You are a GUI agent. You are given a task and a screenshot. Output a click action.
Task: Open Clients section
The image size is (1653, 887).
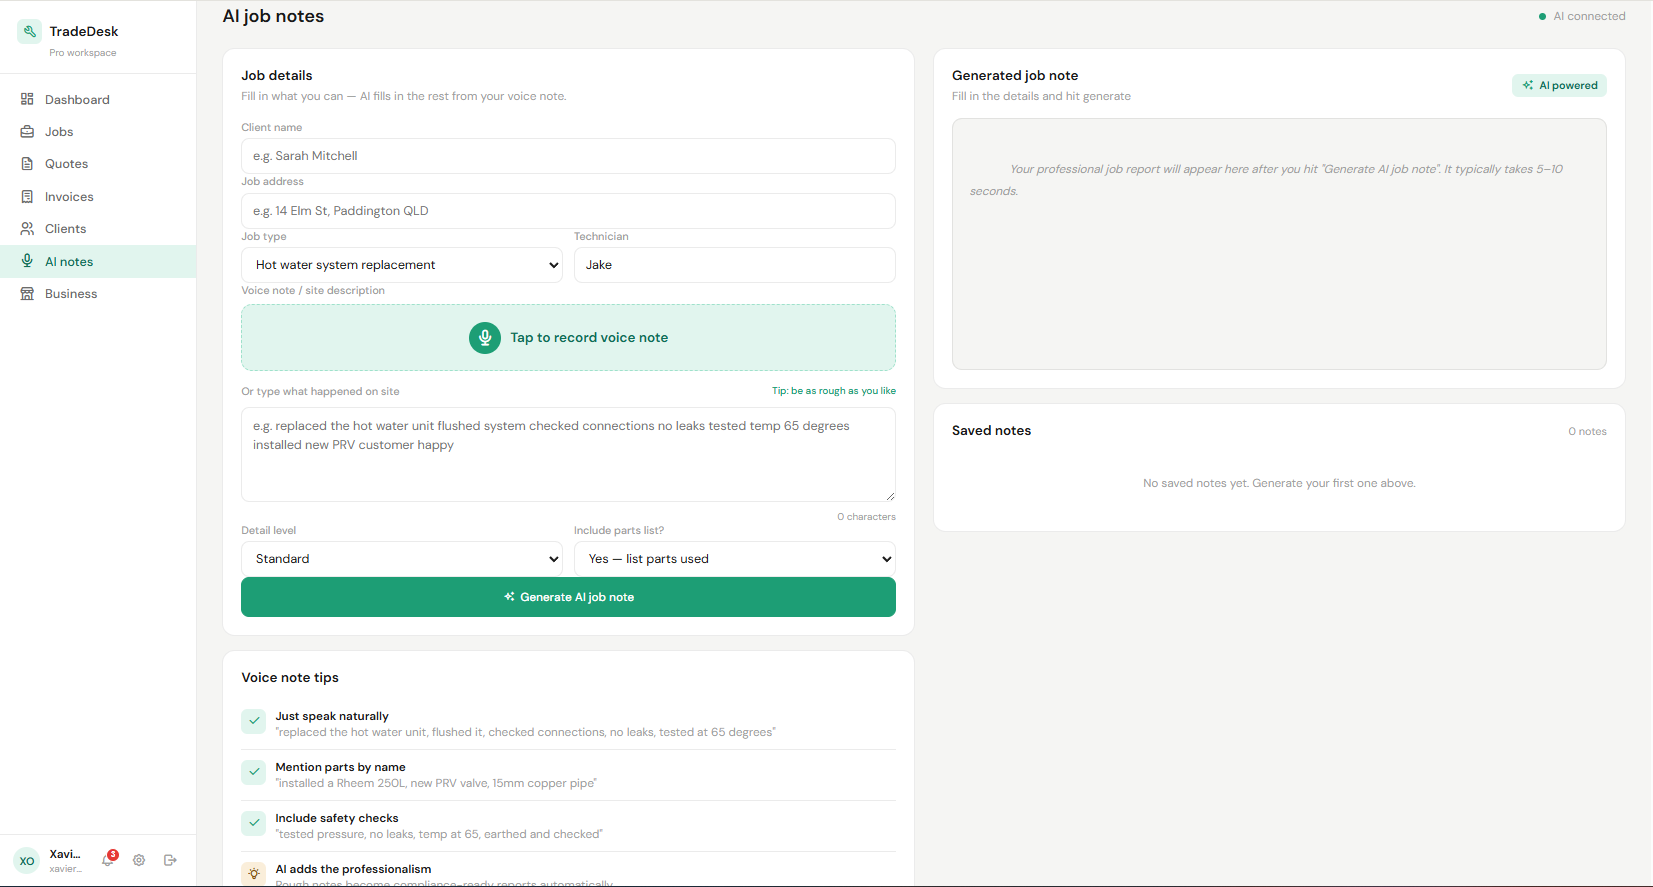click(98, 228)
